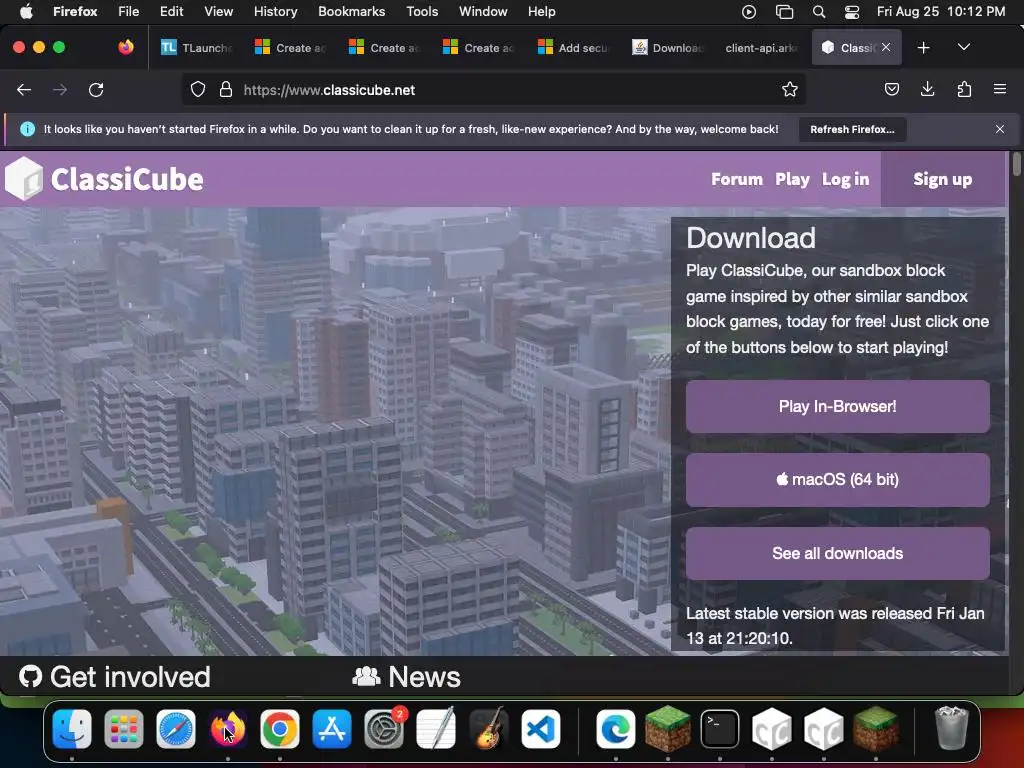Viewport: 1024px width, 768px height.
Task: Open the Forum link
Action: tap(737, 179)
